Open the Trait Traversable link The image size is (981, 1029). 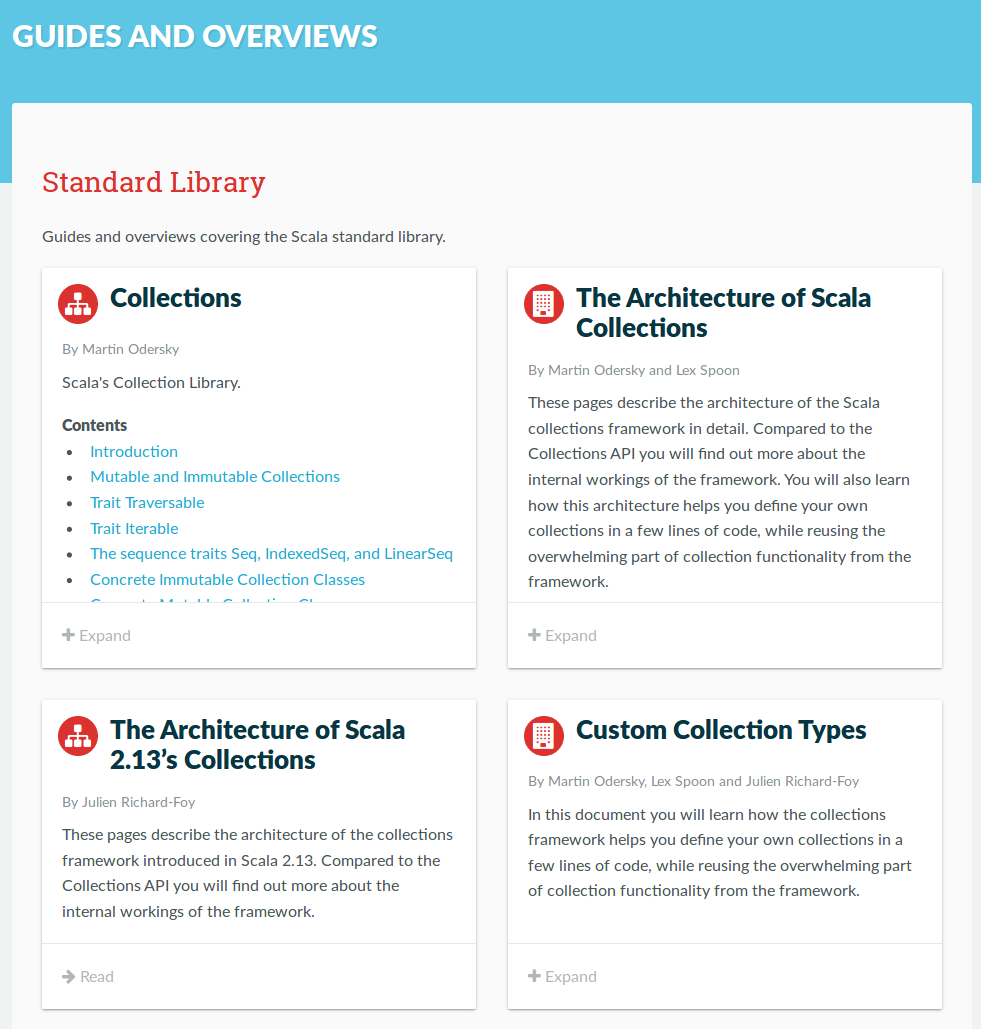click(147, 503)
